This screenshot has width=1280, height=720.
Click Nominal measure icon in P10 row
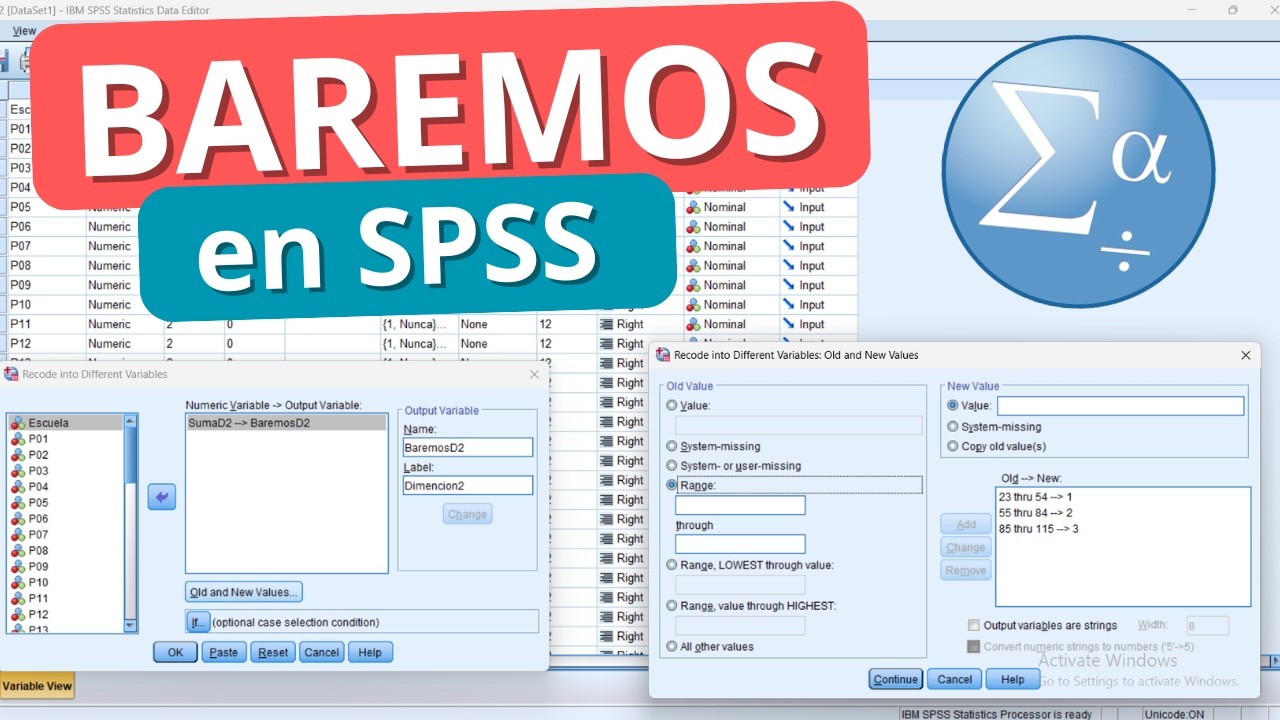click(x=693, y=305)
